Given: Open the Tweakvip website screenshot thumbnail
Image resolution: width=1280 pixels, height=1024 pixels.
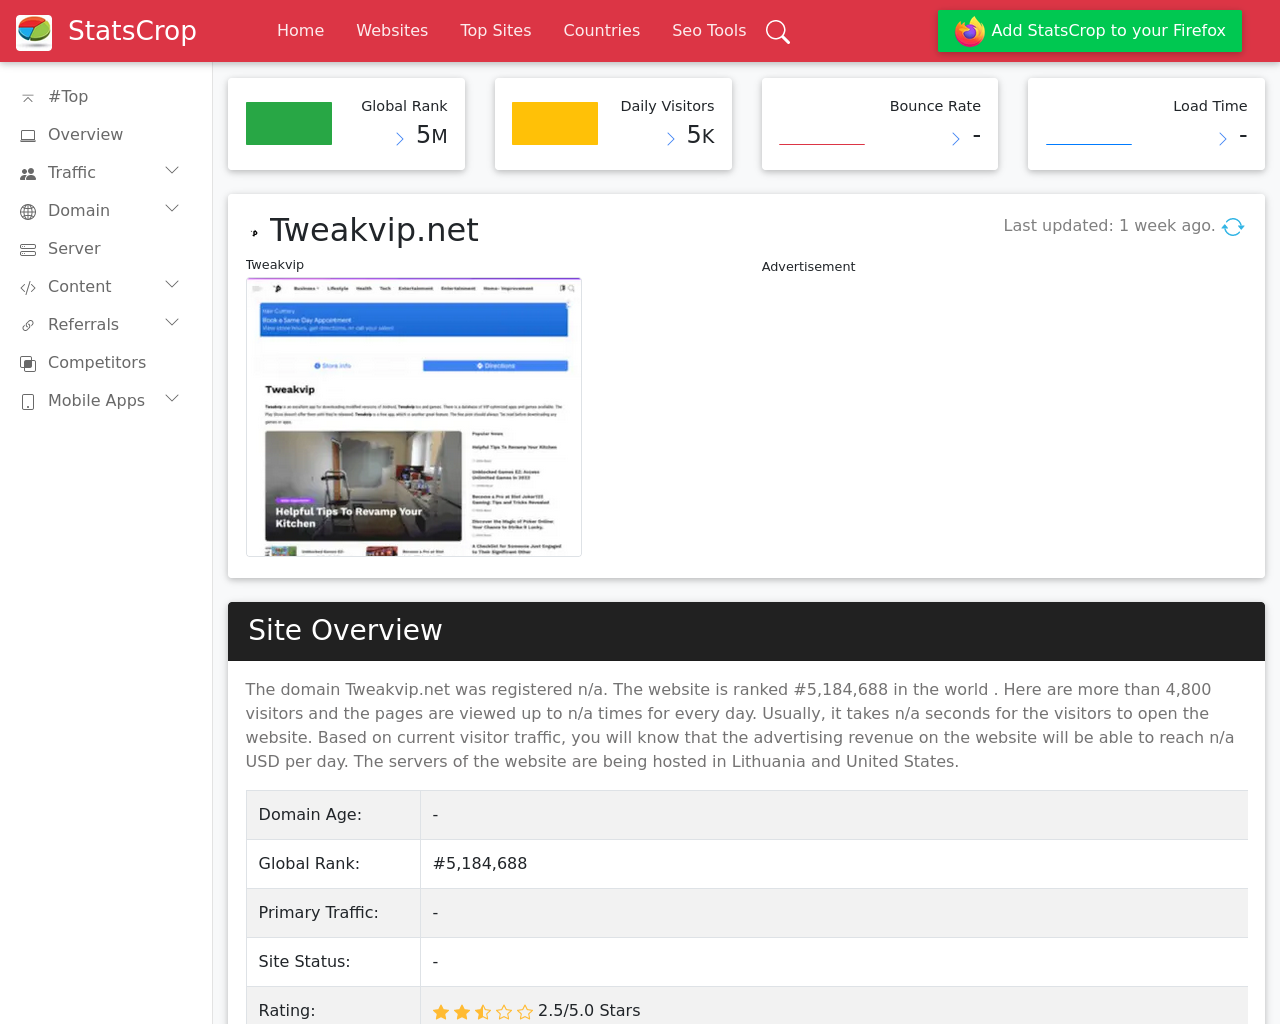Looking at the screenshot, I should [x=414, y=417].
